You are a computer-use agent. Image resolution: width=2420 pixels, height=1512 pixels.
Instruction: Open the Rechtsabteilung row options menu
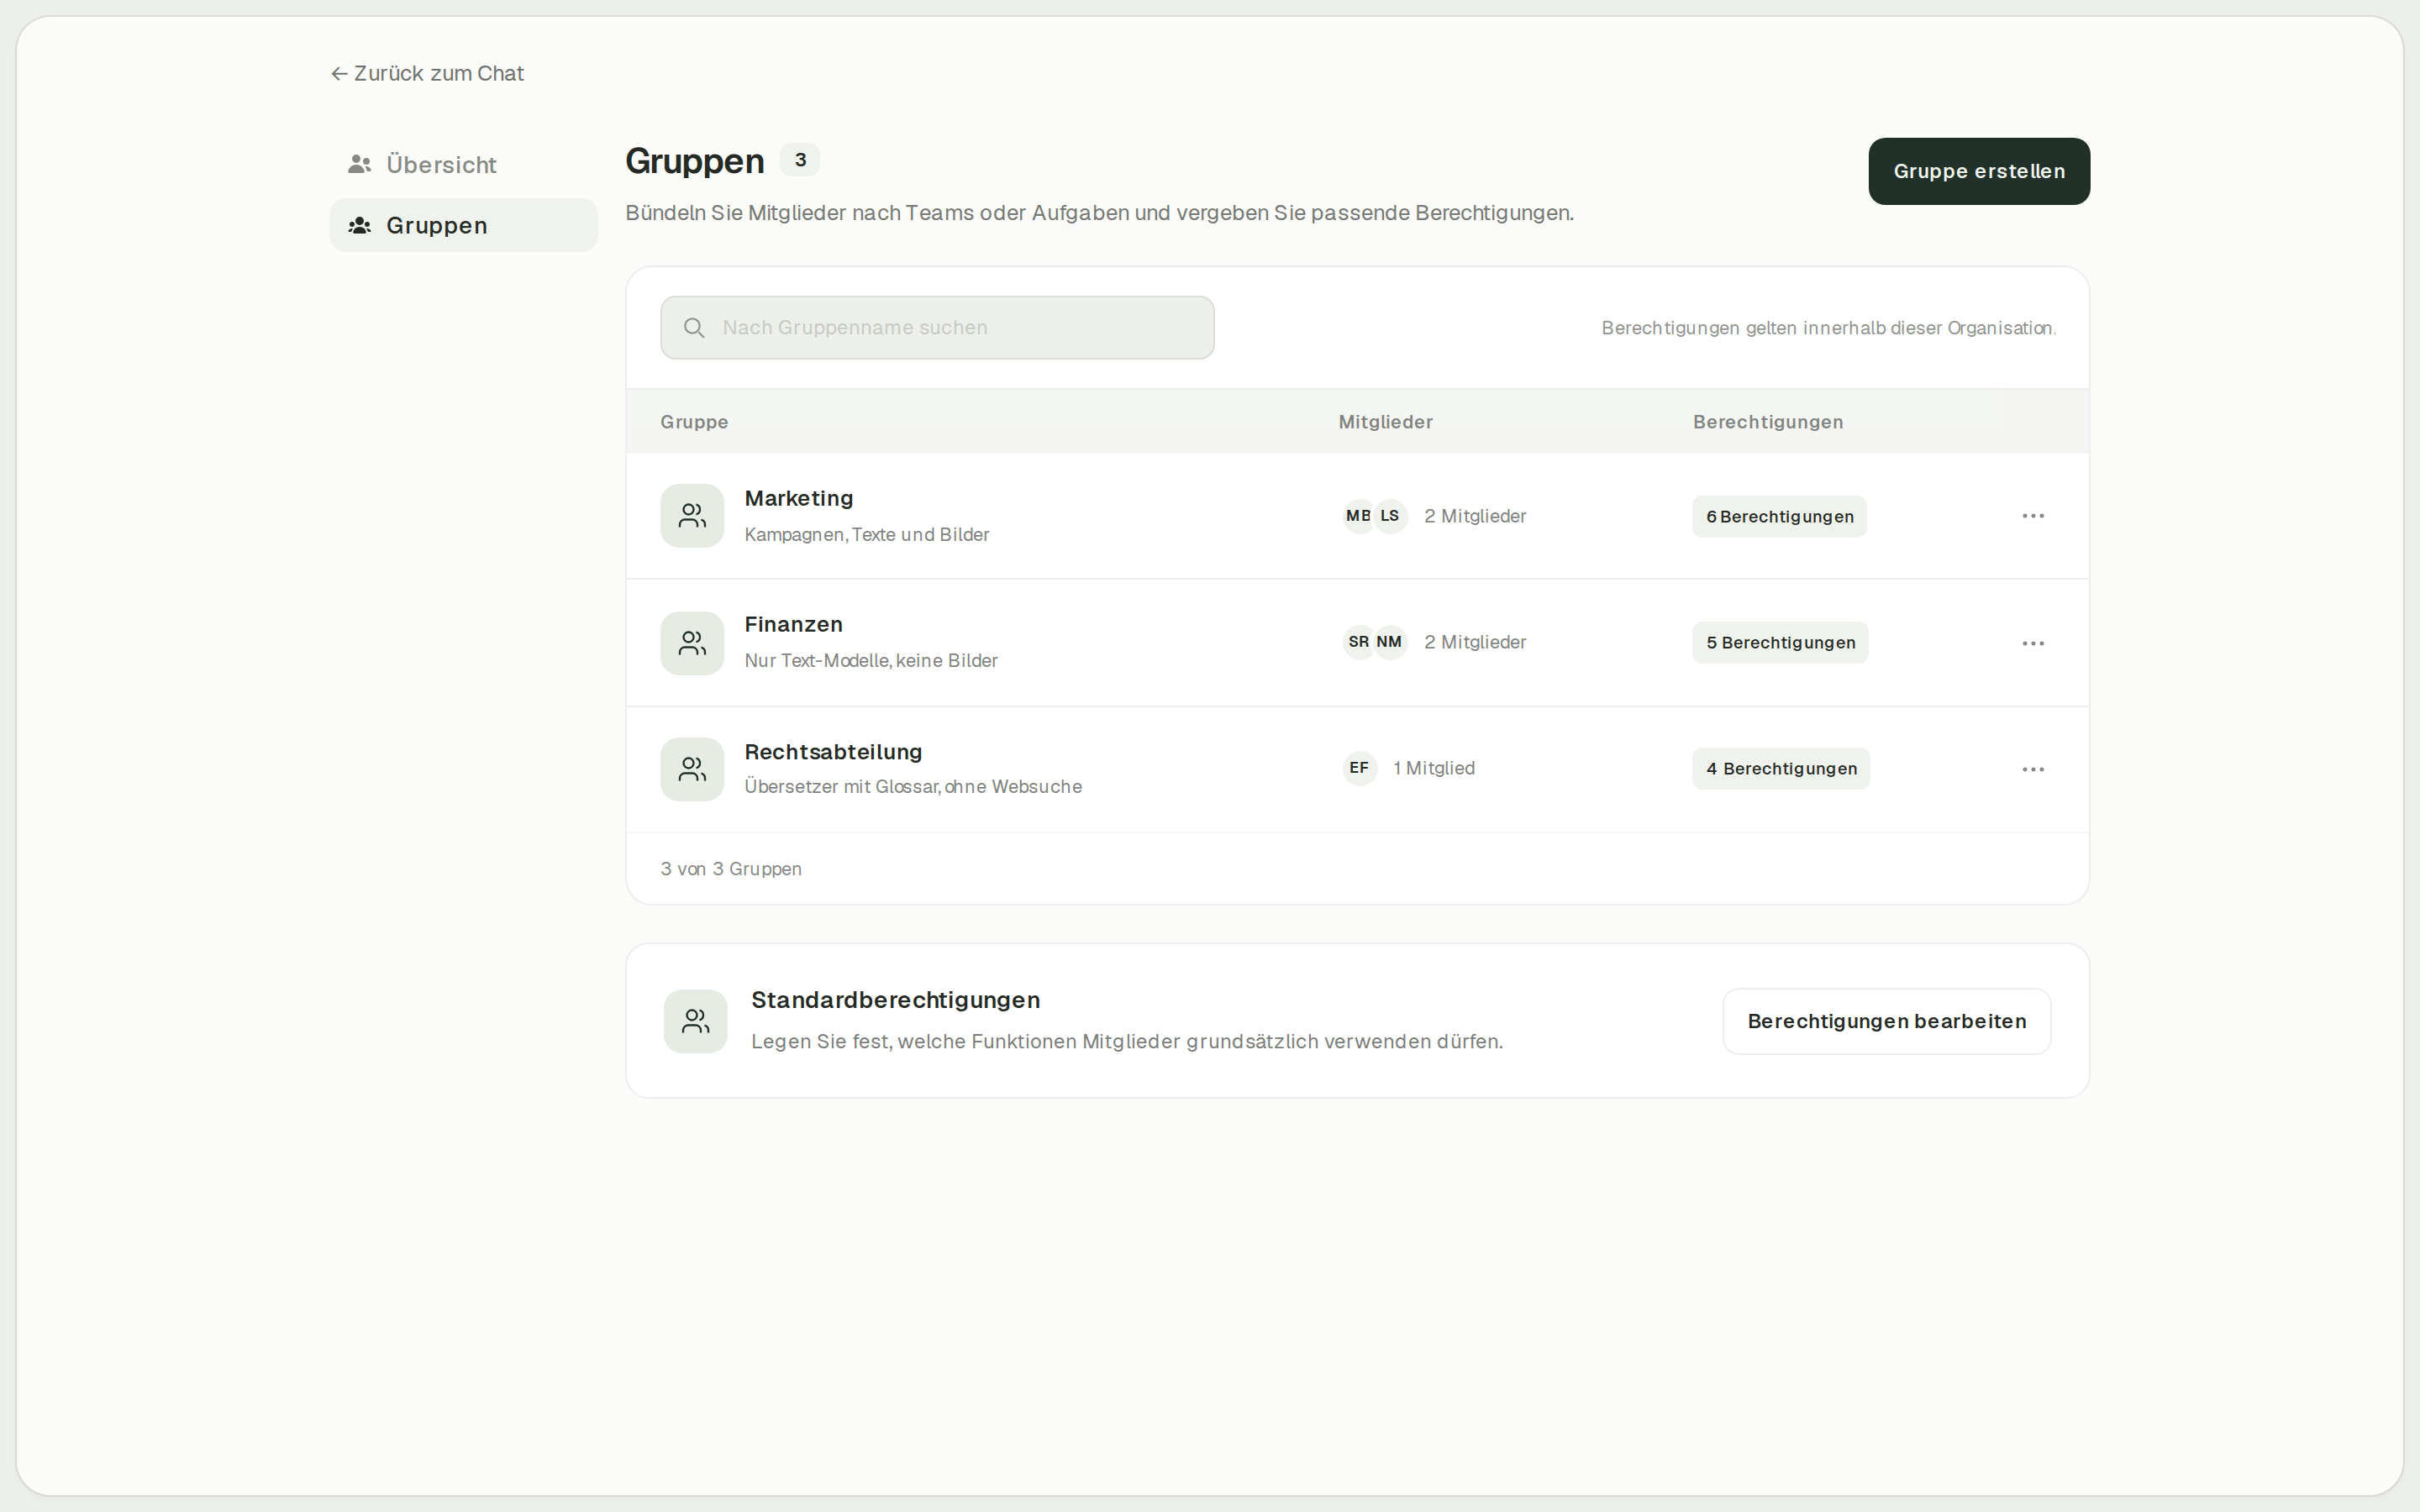click(x=2033, y=769)
